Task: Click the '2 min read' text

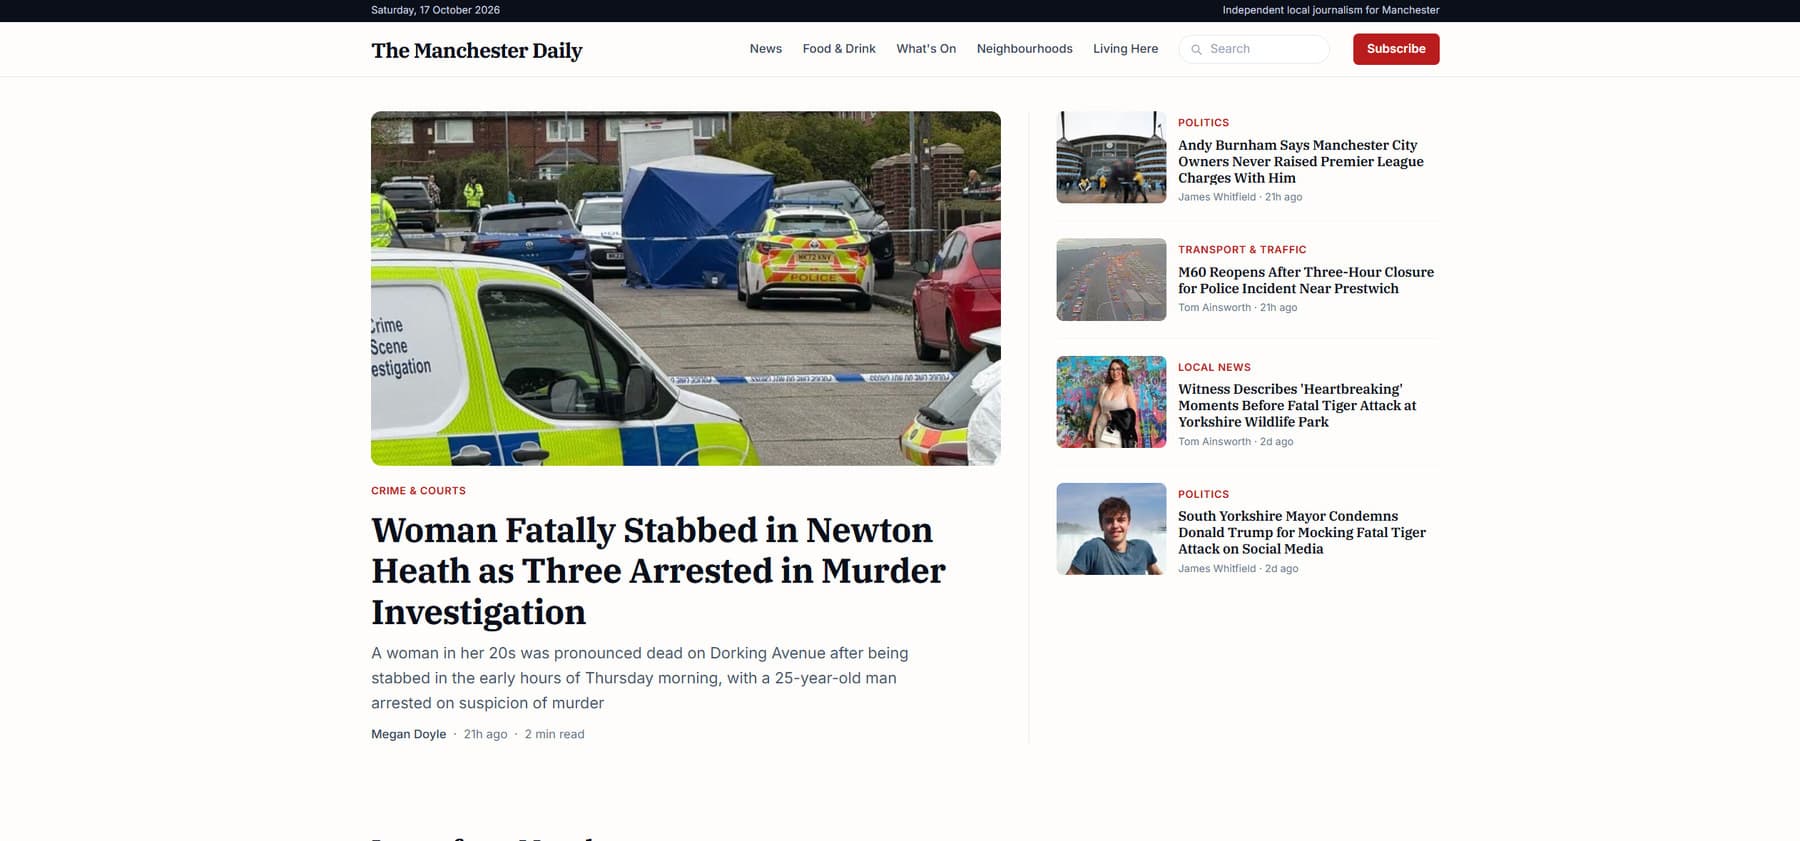Action: click(x=555, y=734)
